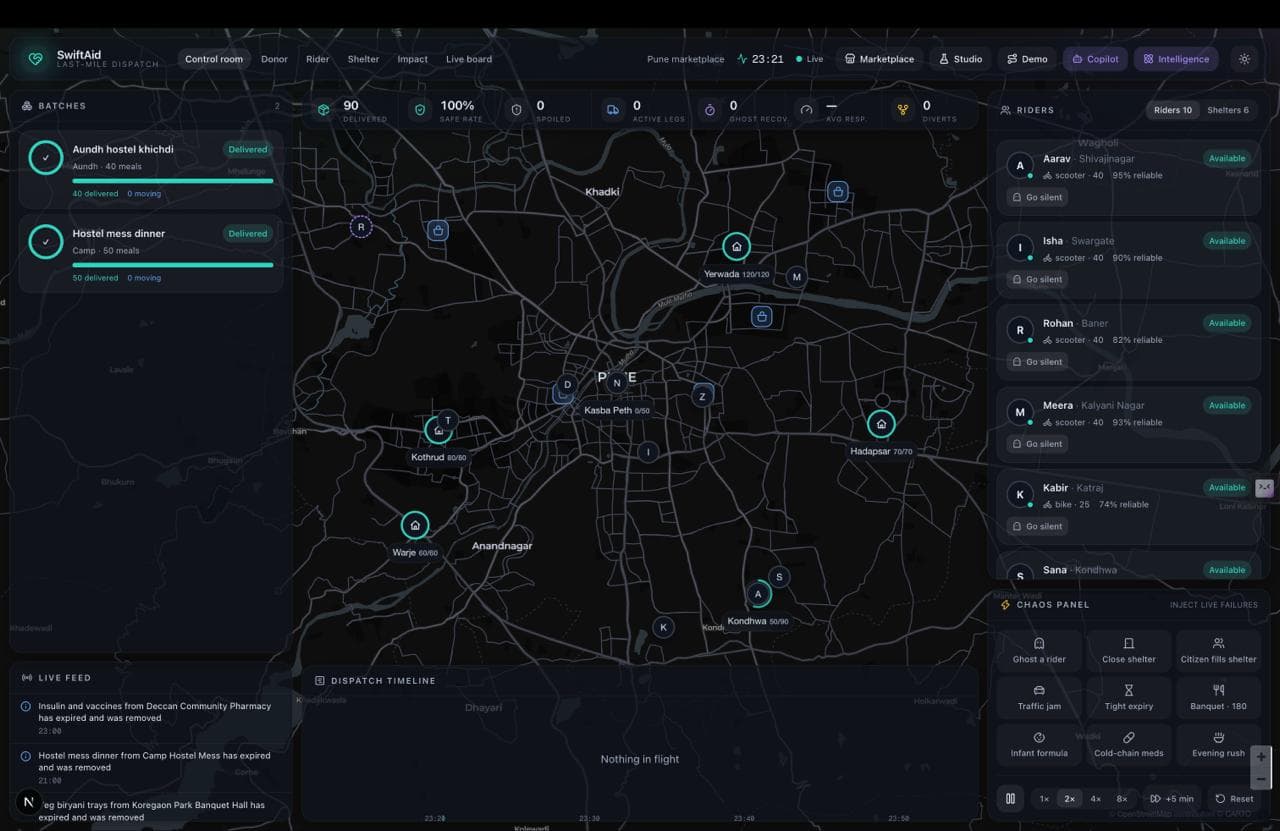Screen dimensions: 1280x831
Task: Click the Aundh hostel khichdi checkmark circle
Action: pyautogui.click(x=45, y=157)
